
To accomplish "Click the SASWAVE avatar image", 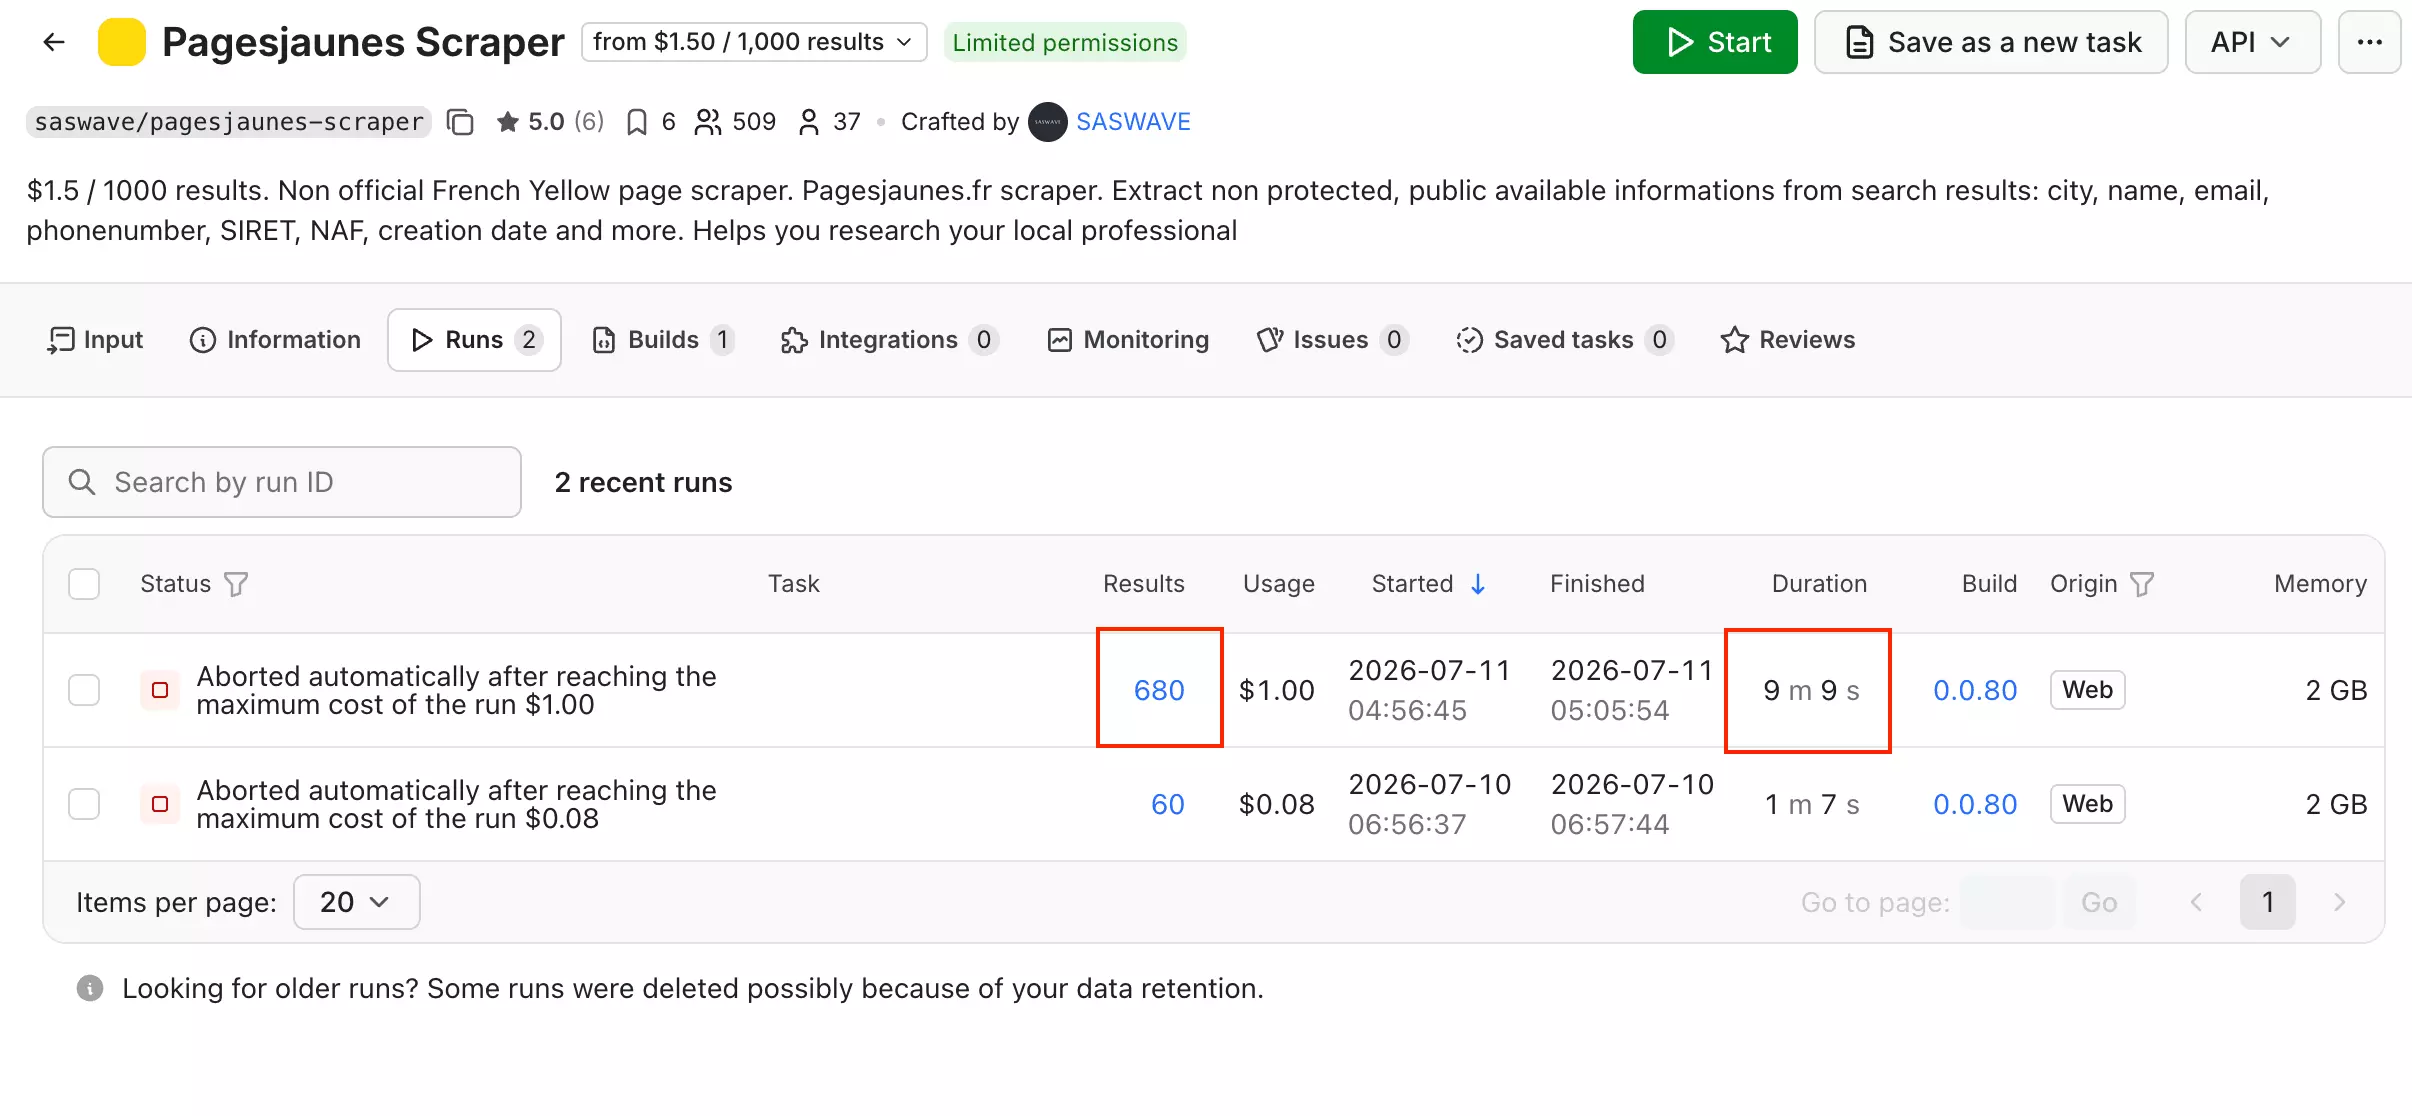I will coord(1048,122).
